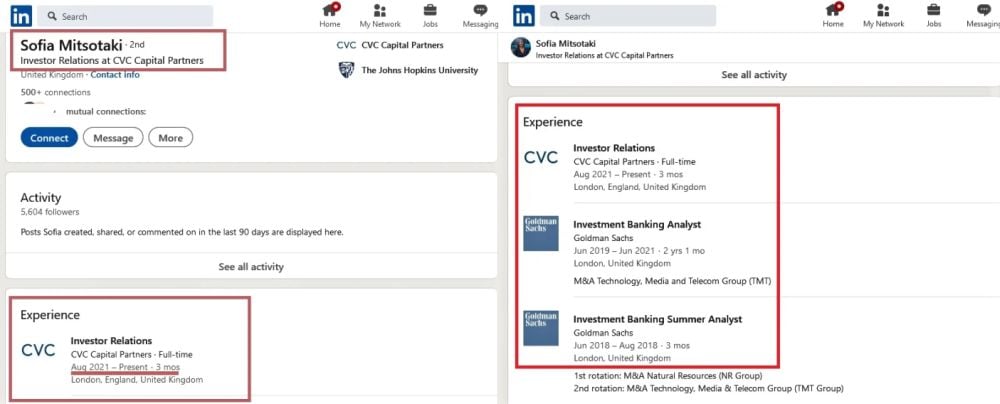Click the Sofia Mitsotaki profile name heading
Viewport: 1000px width, 404px height.
click(71, 45)
